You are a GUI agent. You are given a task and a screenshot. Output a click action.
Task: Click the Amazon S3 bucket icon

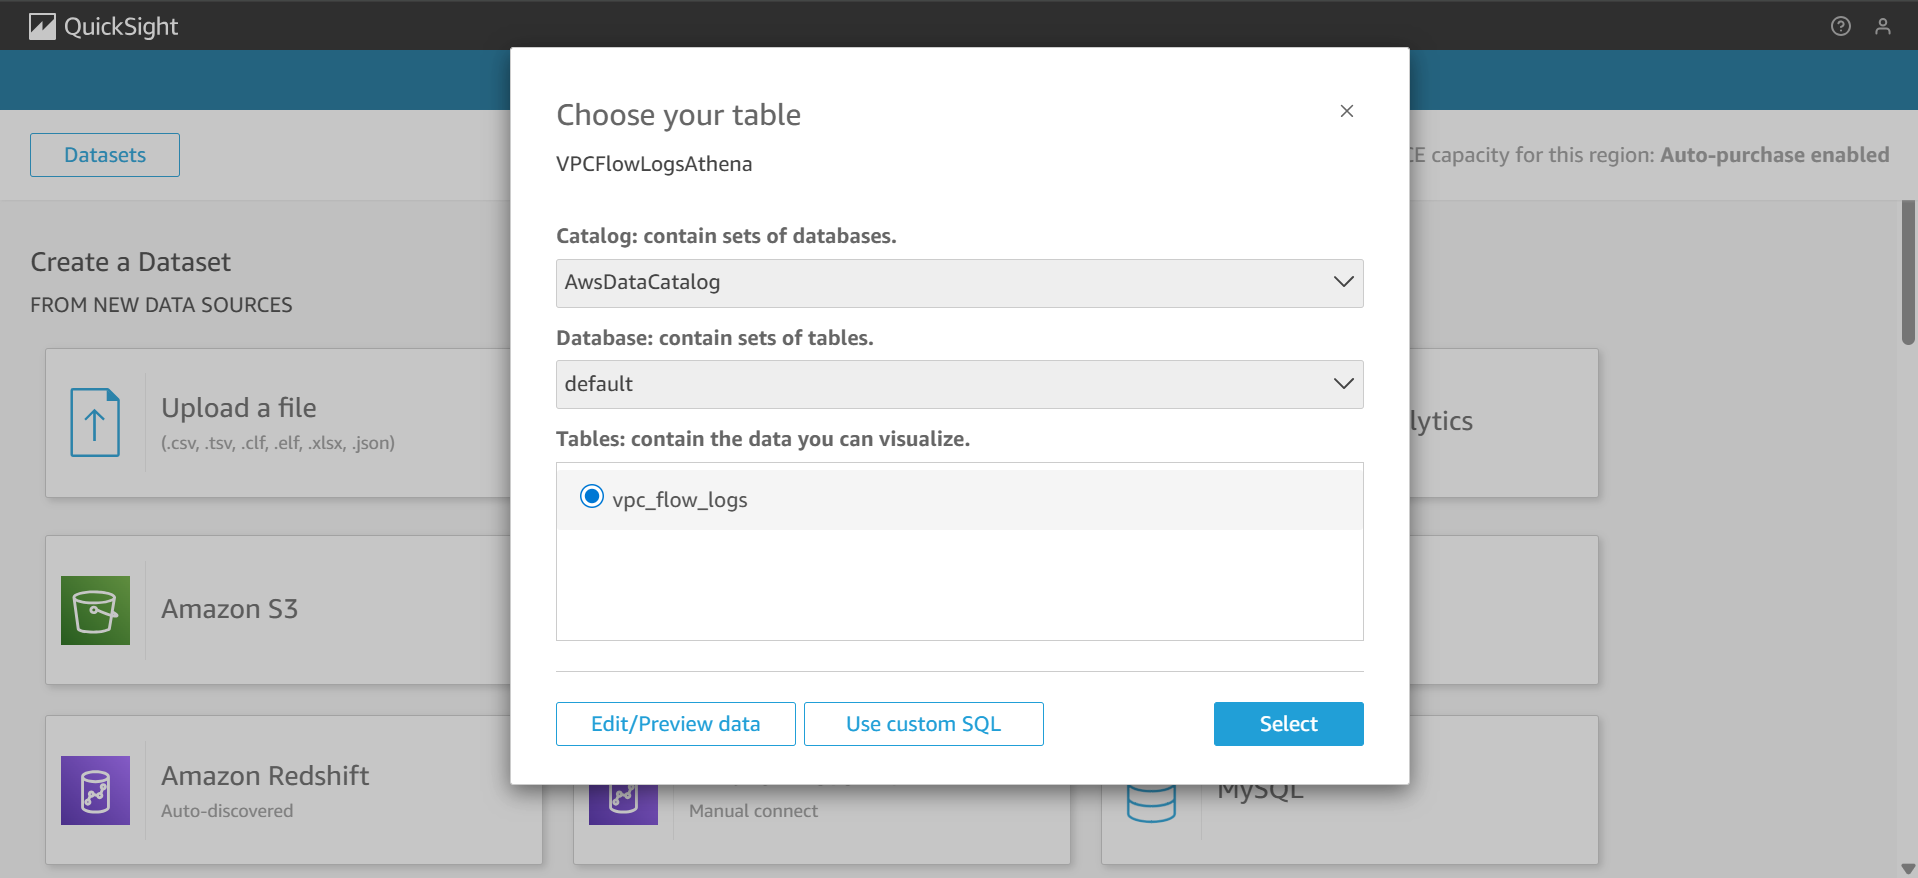click(95, 610)
